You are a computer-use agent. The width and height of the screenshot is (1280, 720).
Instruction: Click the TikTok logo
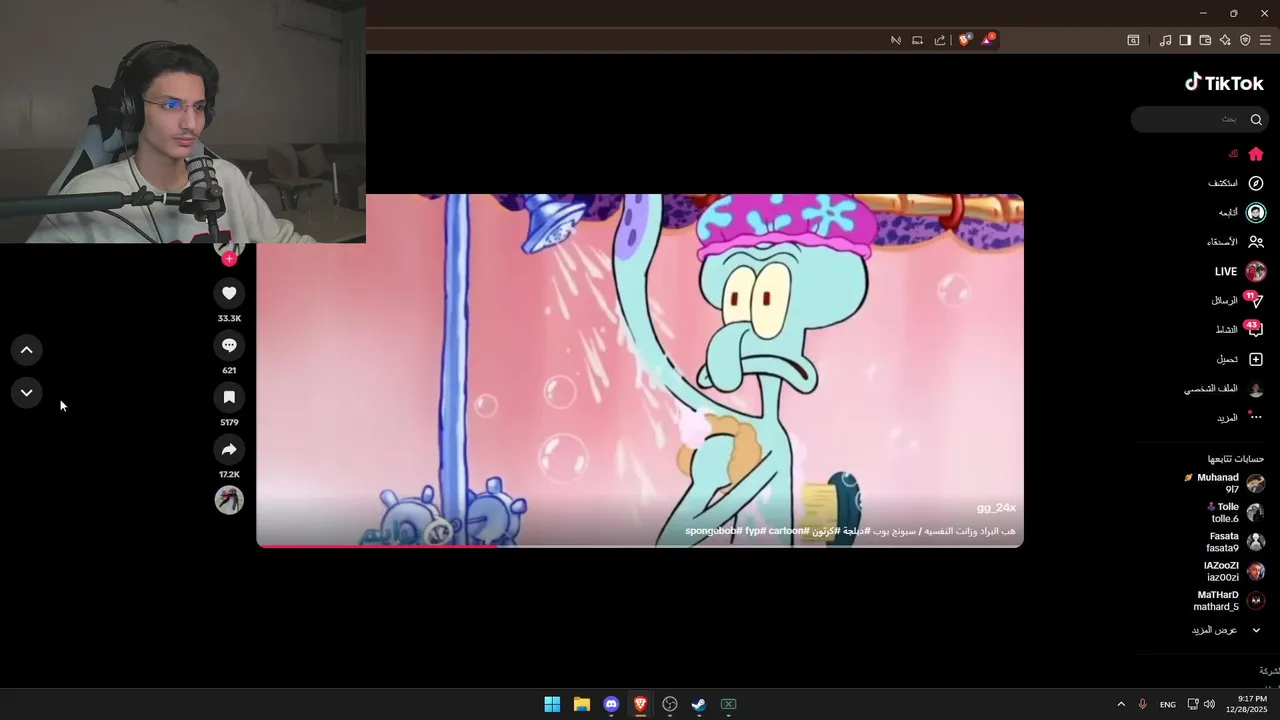coord(1225,83)
